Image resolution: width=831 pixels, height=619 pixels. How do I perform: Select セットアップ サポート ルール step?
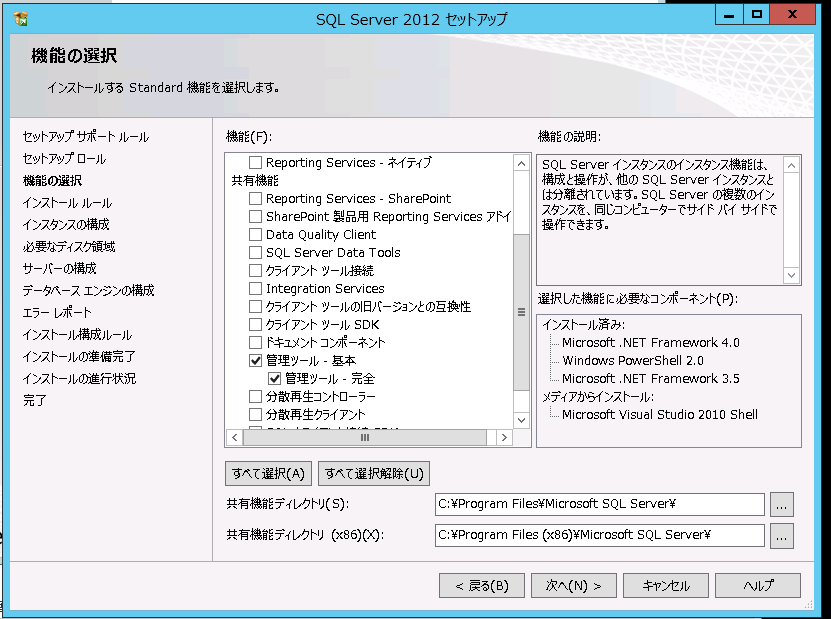[86, 137]
